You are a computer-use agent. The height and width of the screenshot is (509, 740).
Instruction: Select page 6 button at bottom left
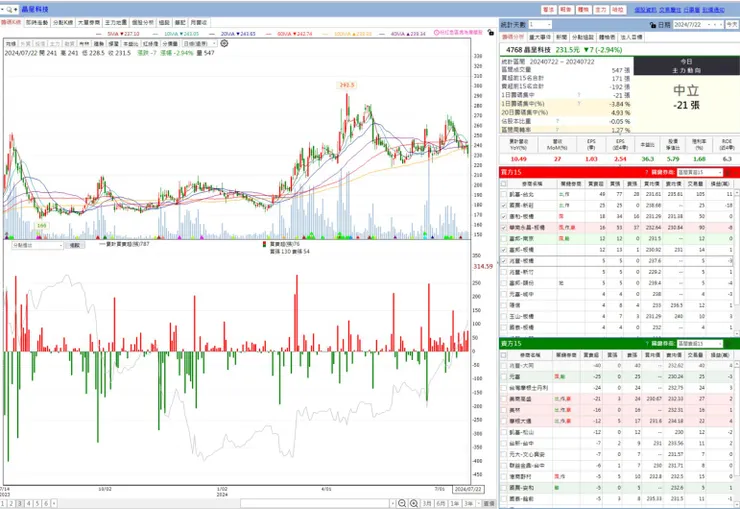pyautogui.click(x=46, y=503)
